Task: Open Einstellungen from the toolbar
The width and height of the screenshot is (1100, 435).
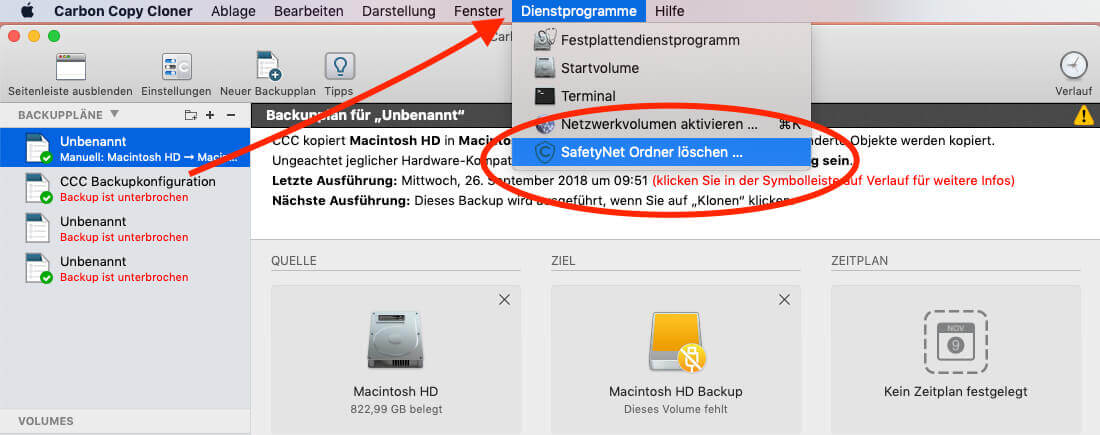Action: pyautogui.click(x=176, y=68)
